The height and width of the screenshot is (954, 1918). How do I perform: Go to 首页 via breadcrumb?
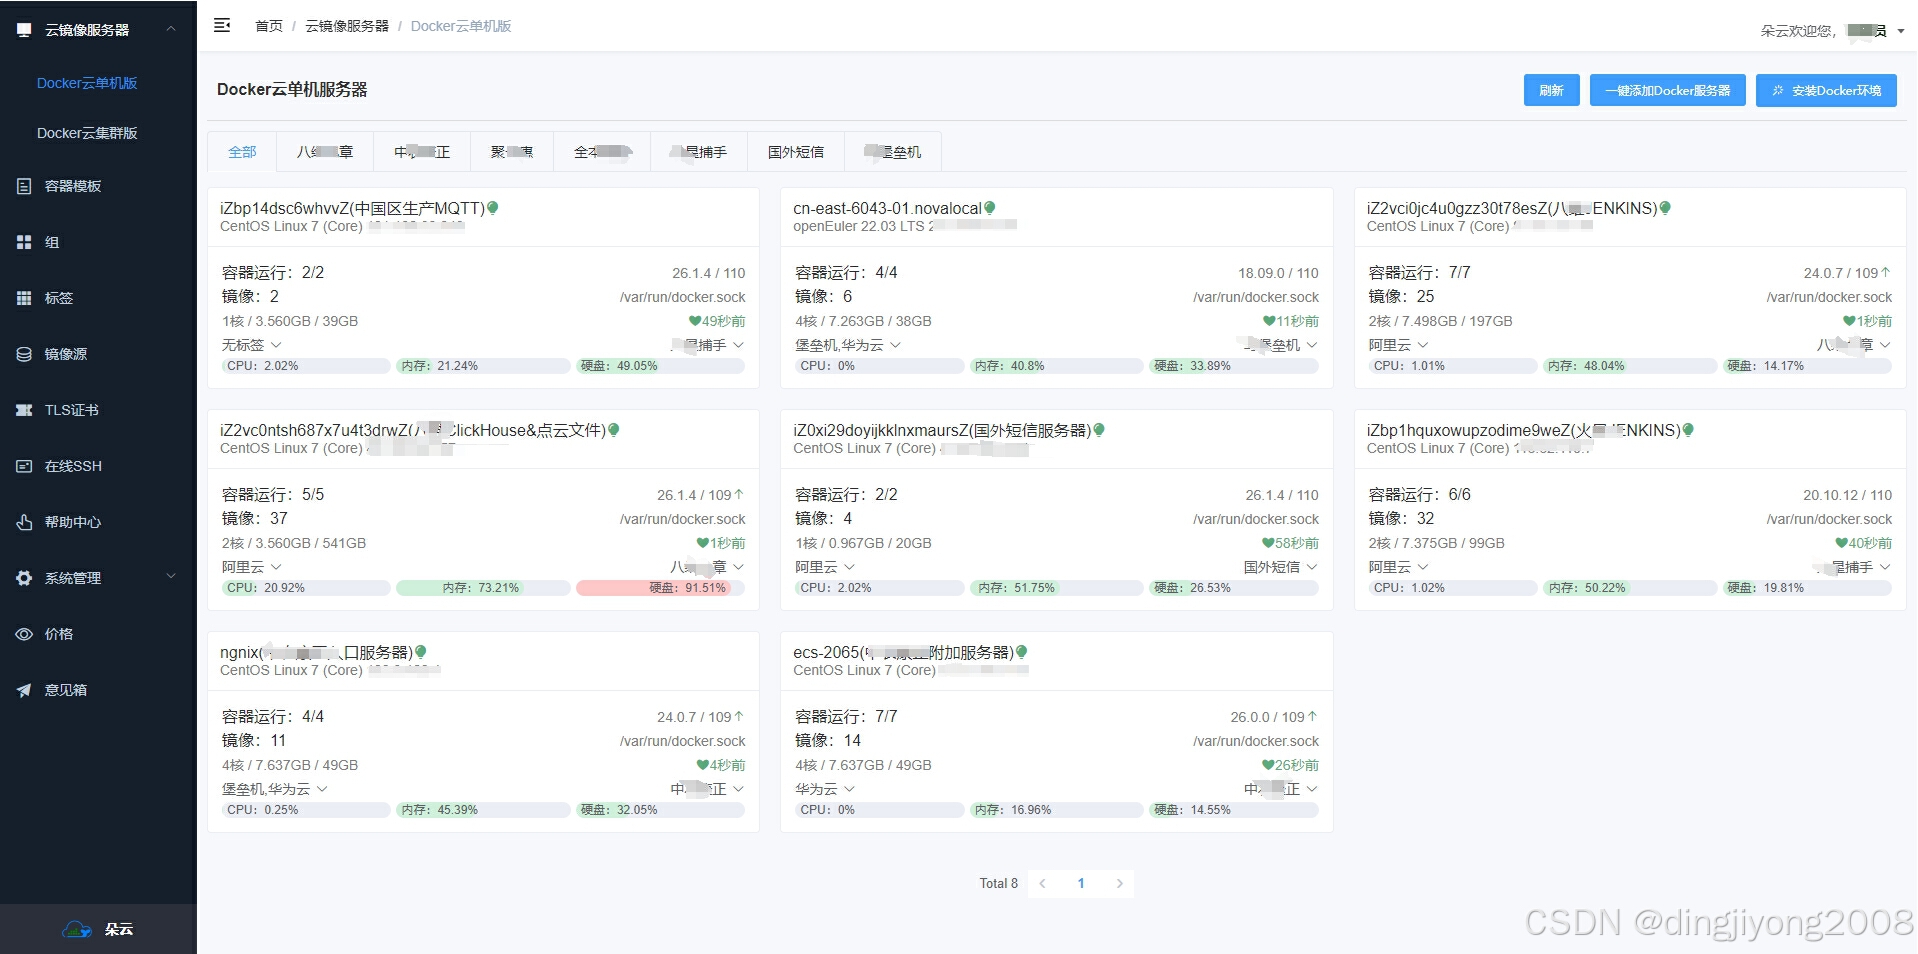pyautogui.click(x=269, y=26)
